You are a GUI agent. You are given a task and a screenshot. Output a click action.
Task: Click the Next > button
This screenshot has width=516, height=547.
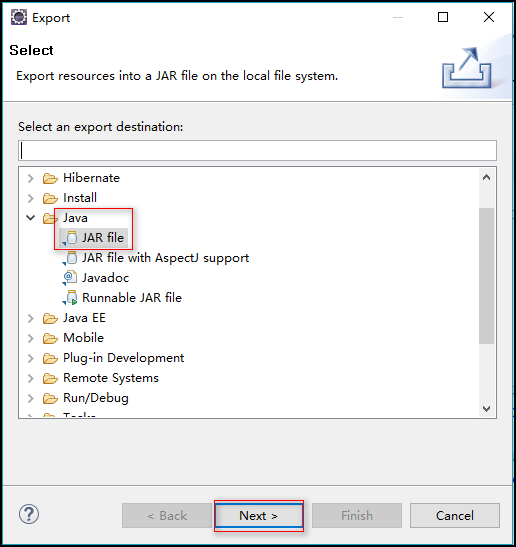(x=259, y=515)
